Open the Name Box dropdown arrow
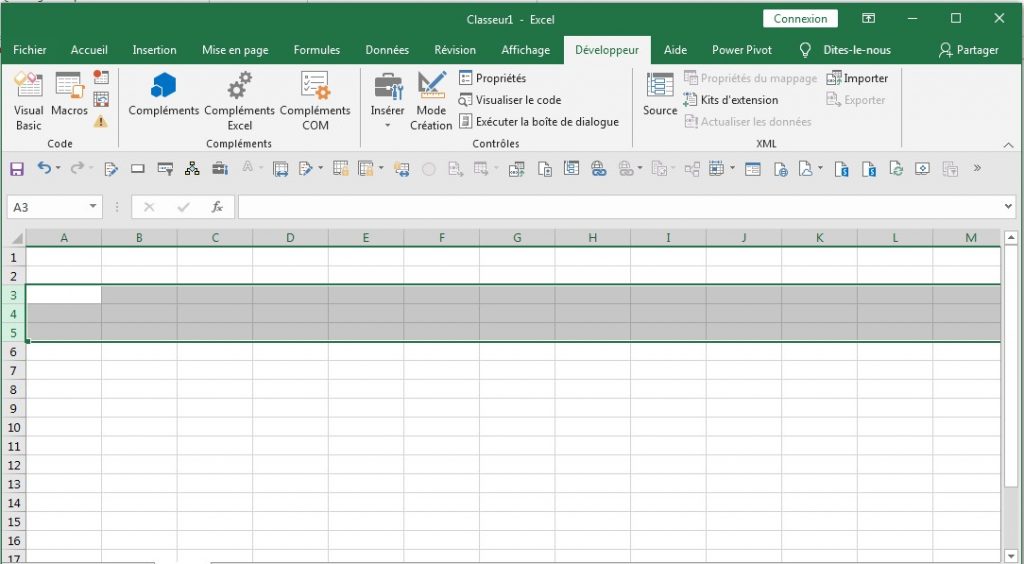 [x=93, y=207]
